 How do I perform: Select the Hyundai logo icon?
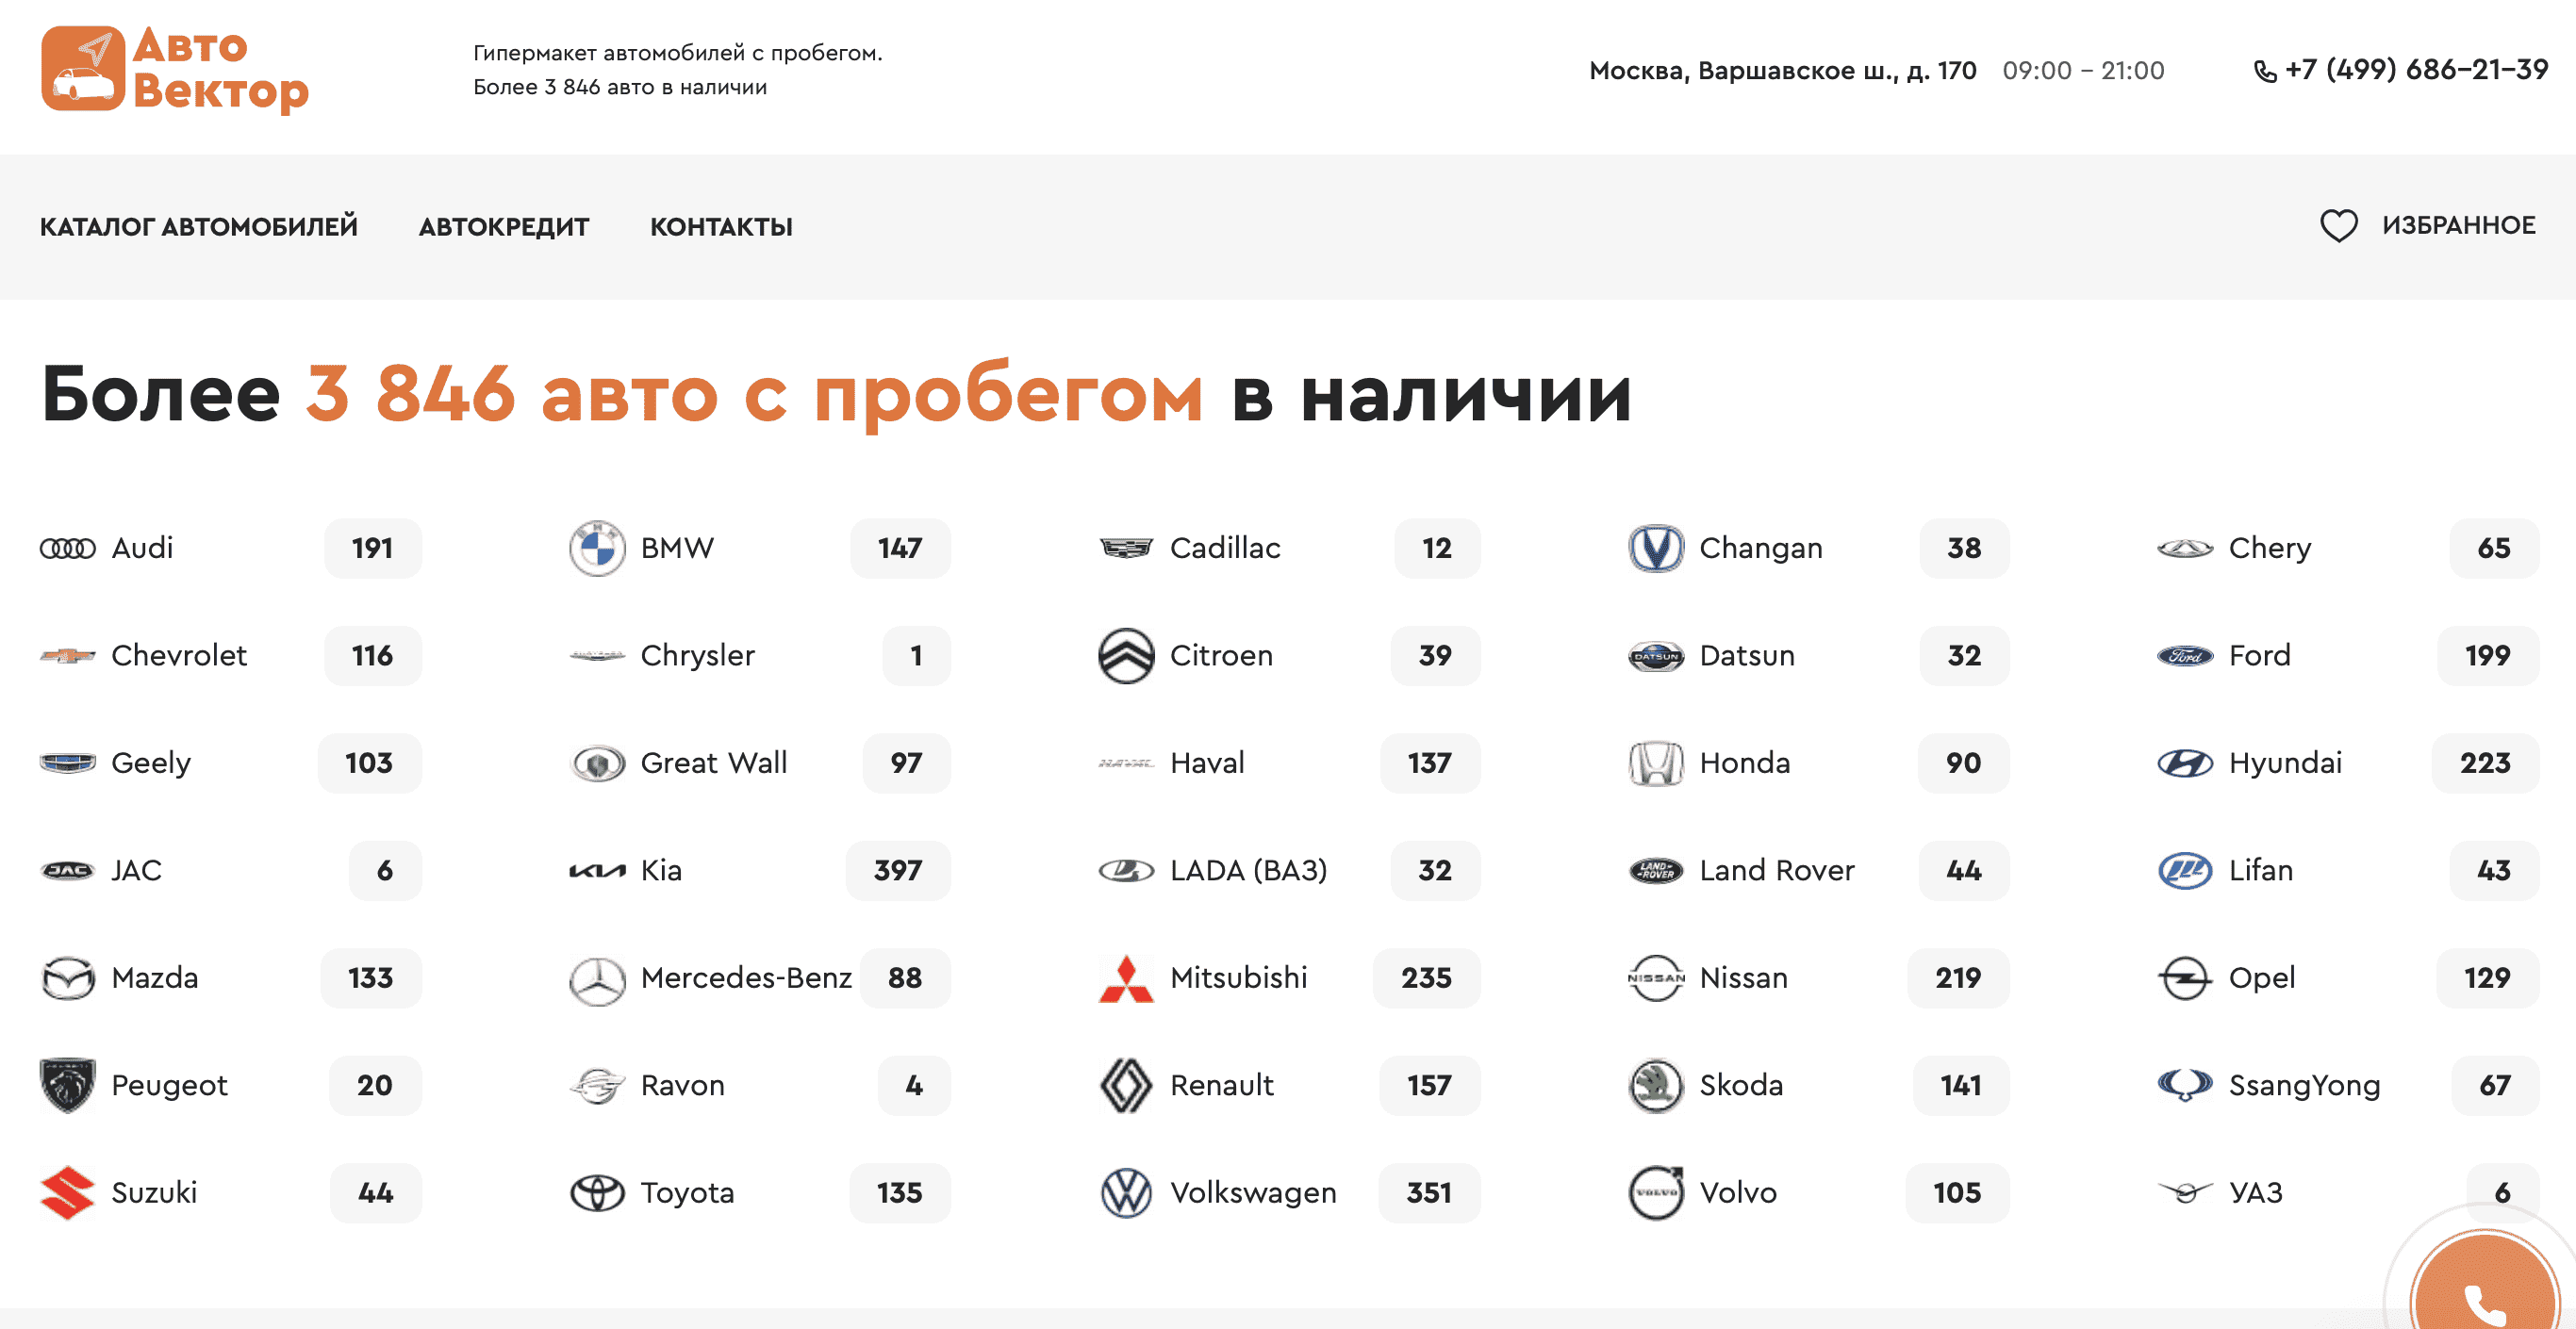point(2186,763)
